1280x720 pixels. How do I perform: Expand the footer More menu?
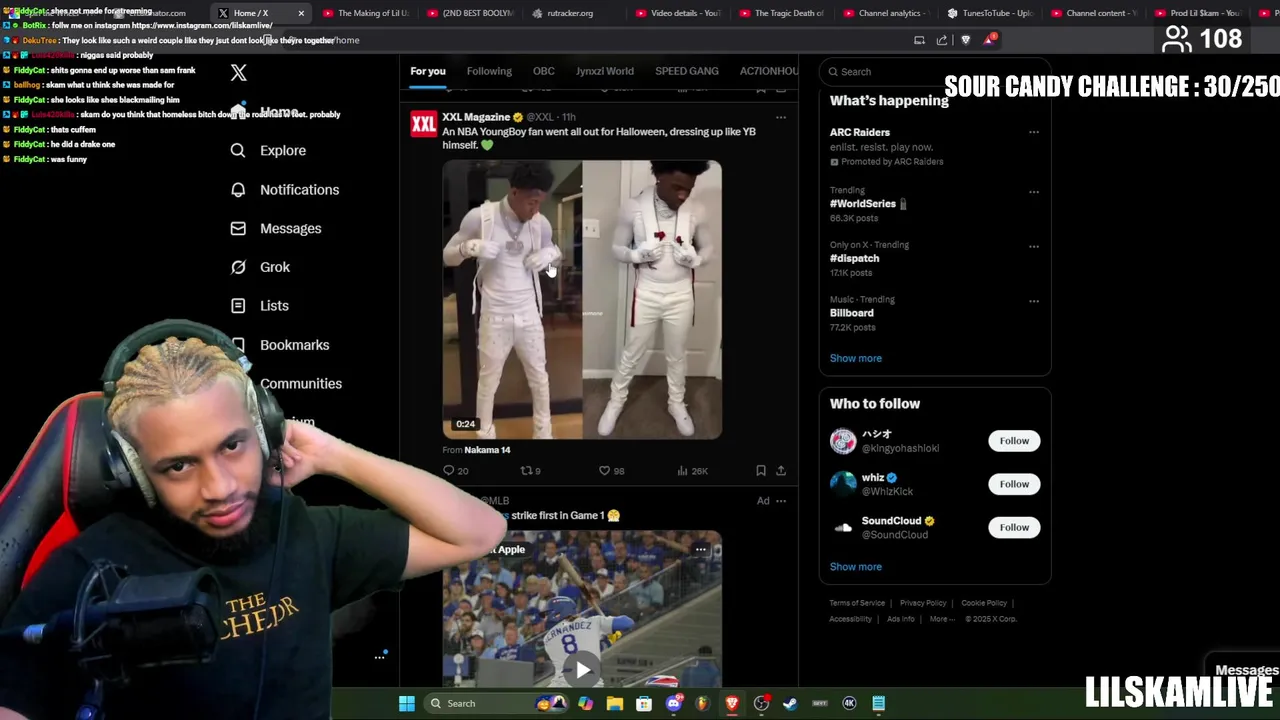coord(941,619)
